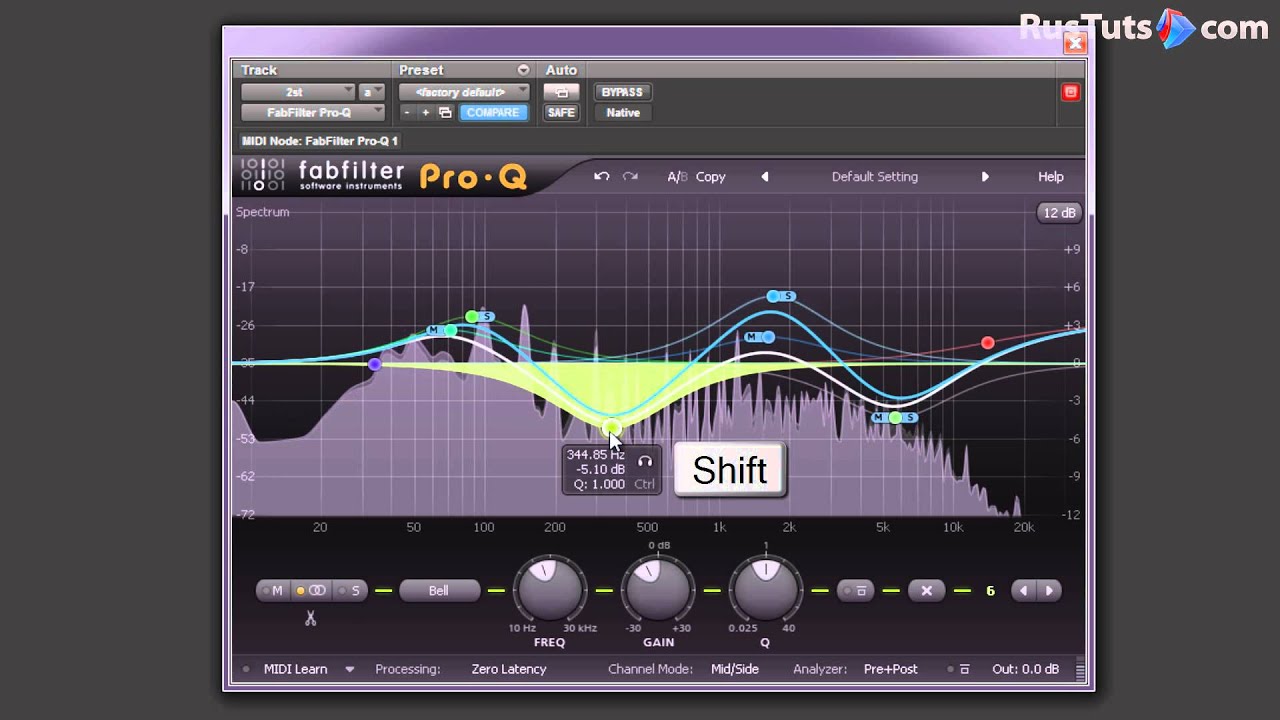Click the redo arrow icon
The image size is (1280, 720).
(x=630, y=176)
